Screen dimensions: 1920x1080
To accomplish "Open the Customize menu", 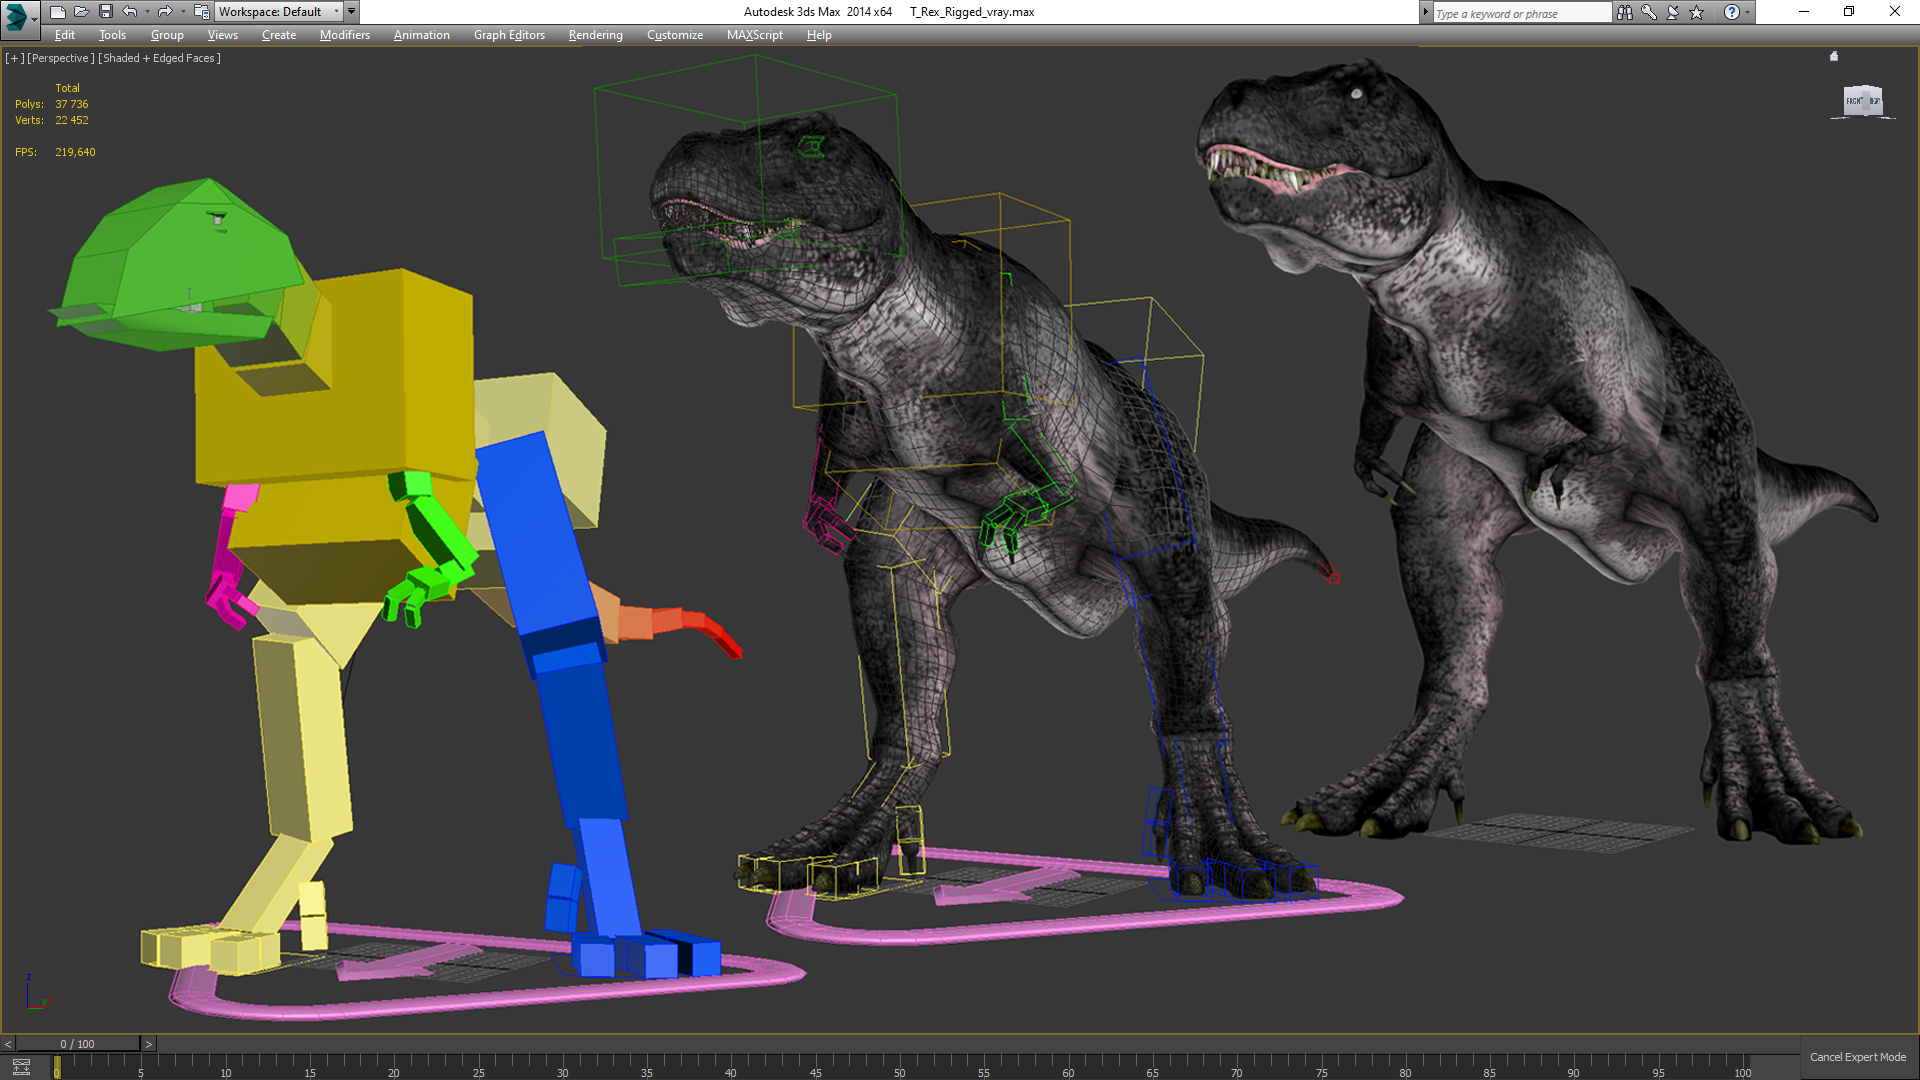I will click(x=675, y=35).
